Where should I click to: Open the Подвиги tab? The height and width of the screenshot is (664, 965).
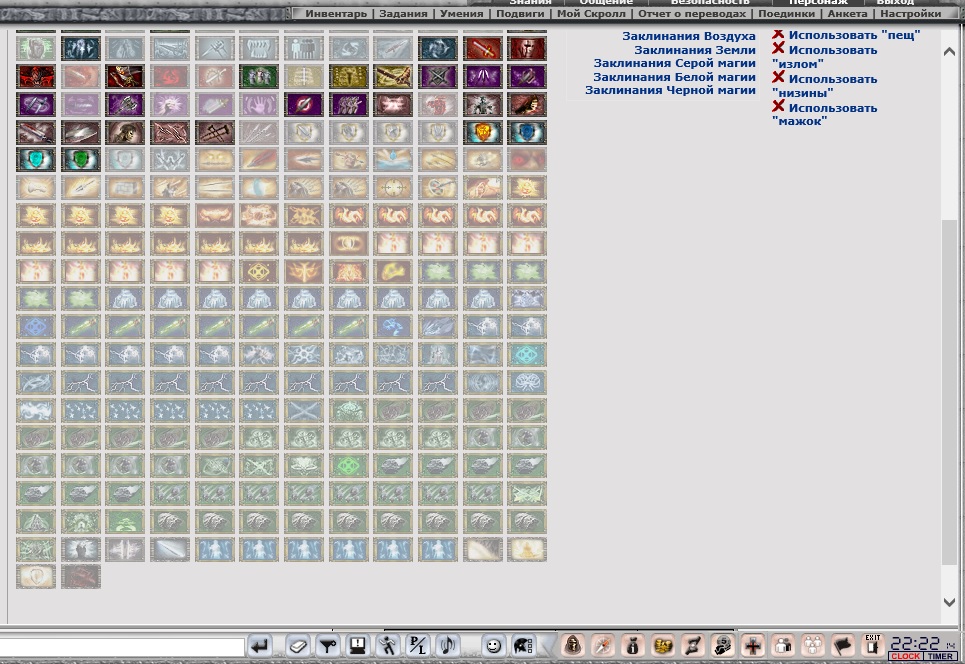(x=520, y=14)
